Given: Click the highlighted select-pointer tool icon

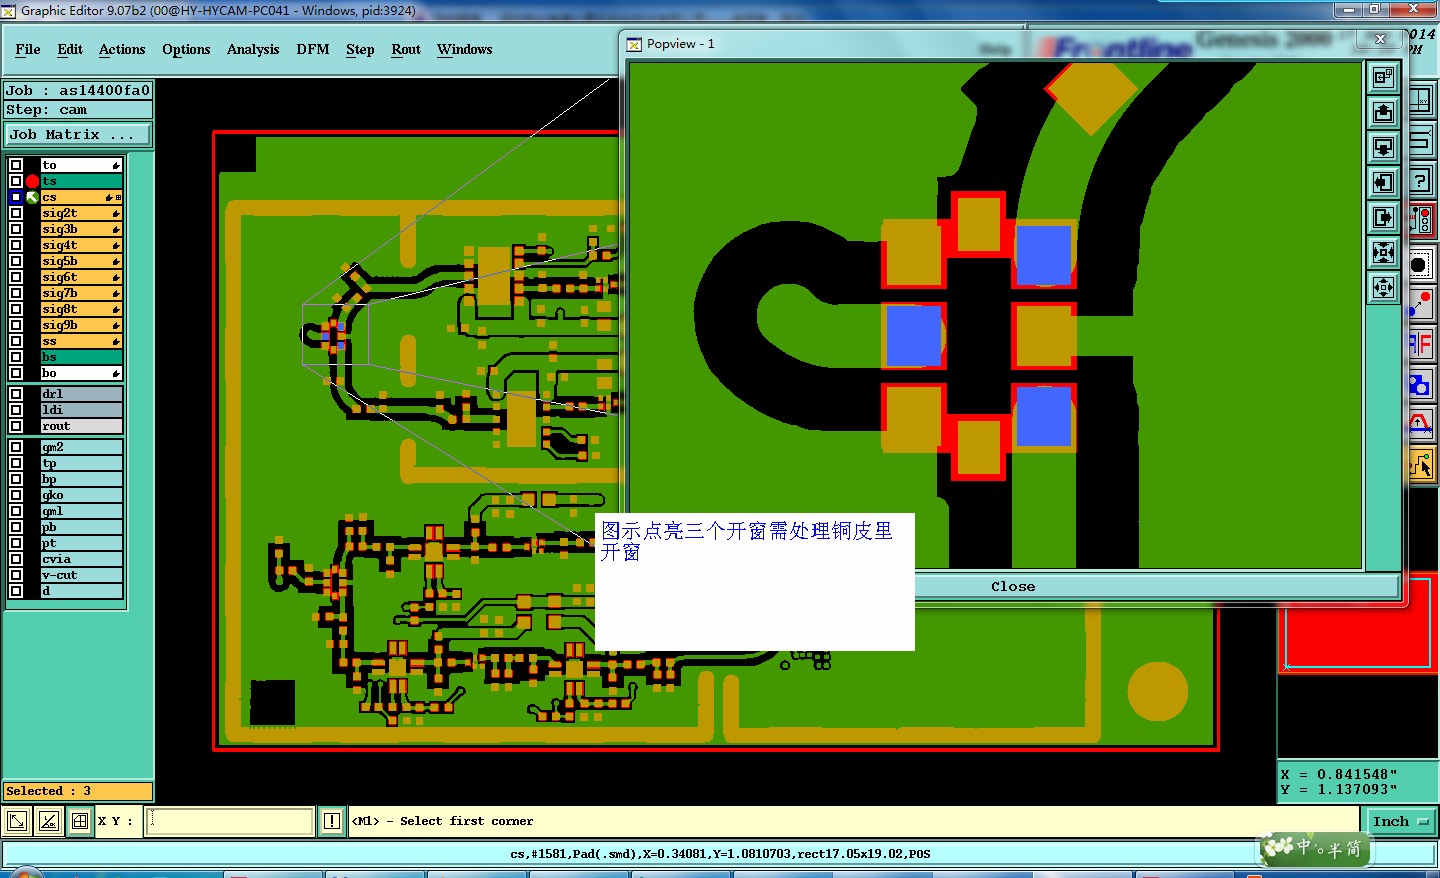Looking at the screenshot, I should pos(1421,464).
